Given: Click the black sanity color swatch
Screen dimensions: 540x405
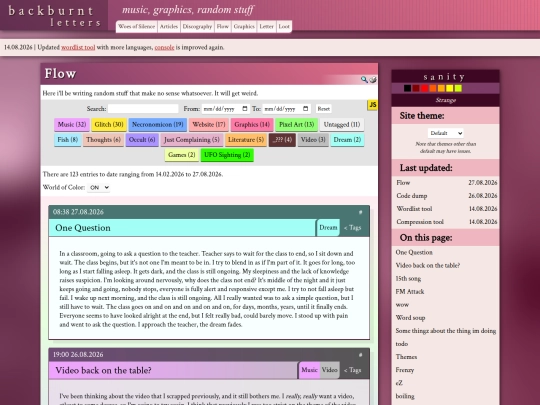Looking at the screenshot, I should [x=407, y=89].
